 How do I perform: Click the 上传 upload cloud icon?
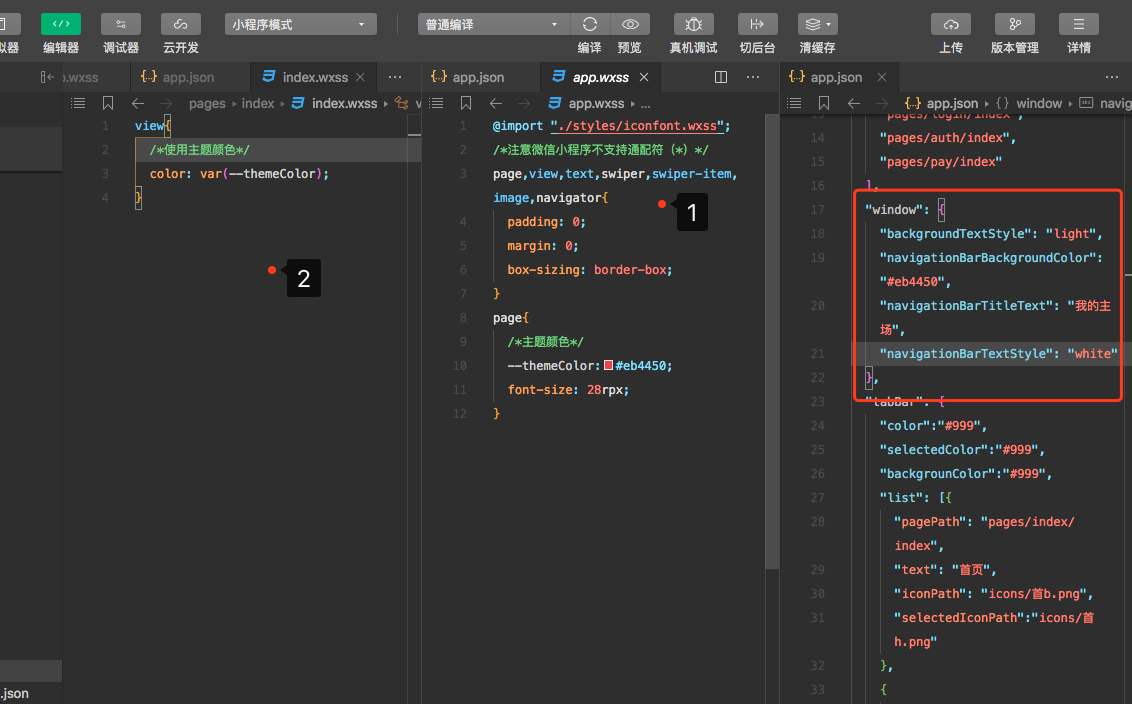coord(951,24)
